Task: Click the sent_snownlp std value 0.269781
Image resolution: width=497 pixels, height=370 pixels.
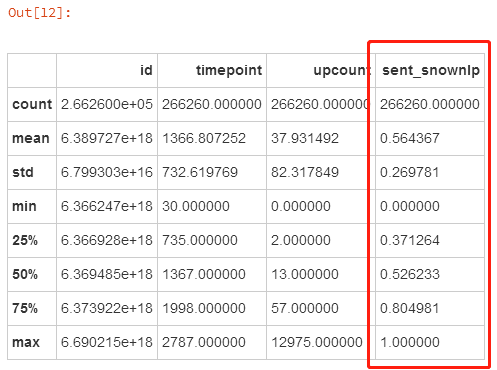Action: pyautogui.click(x=409, y=172)
